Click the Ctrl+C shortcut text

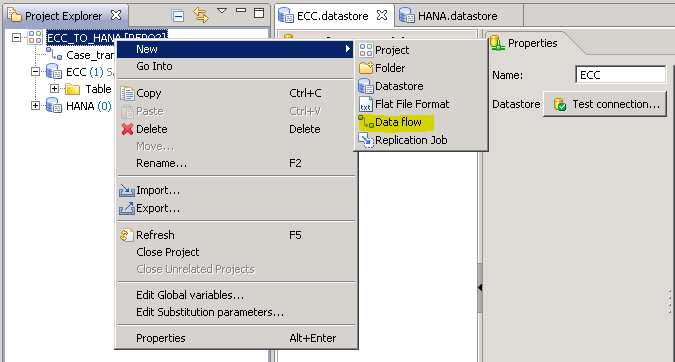point(305,93)
